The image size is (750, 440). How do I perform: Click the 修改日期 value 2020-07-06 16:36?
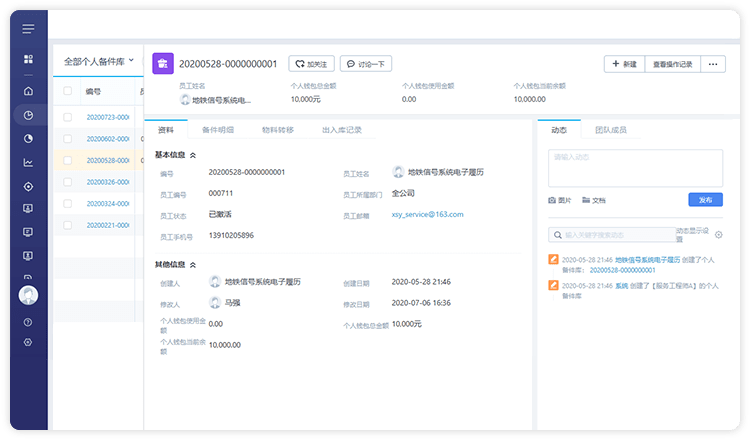pos(421,303)
